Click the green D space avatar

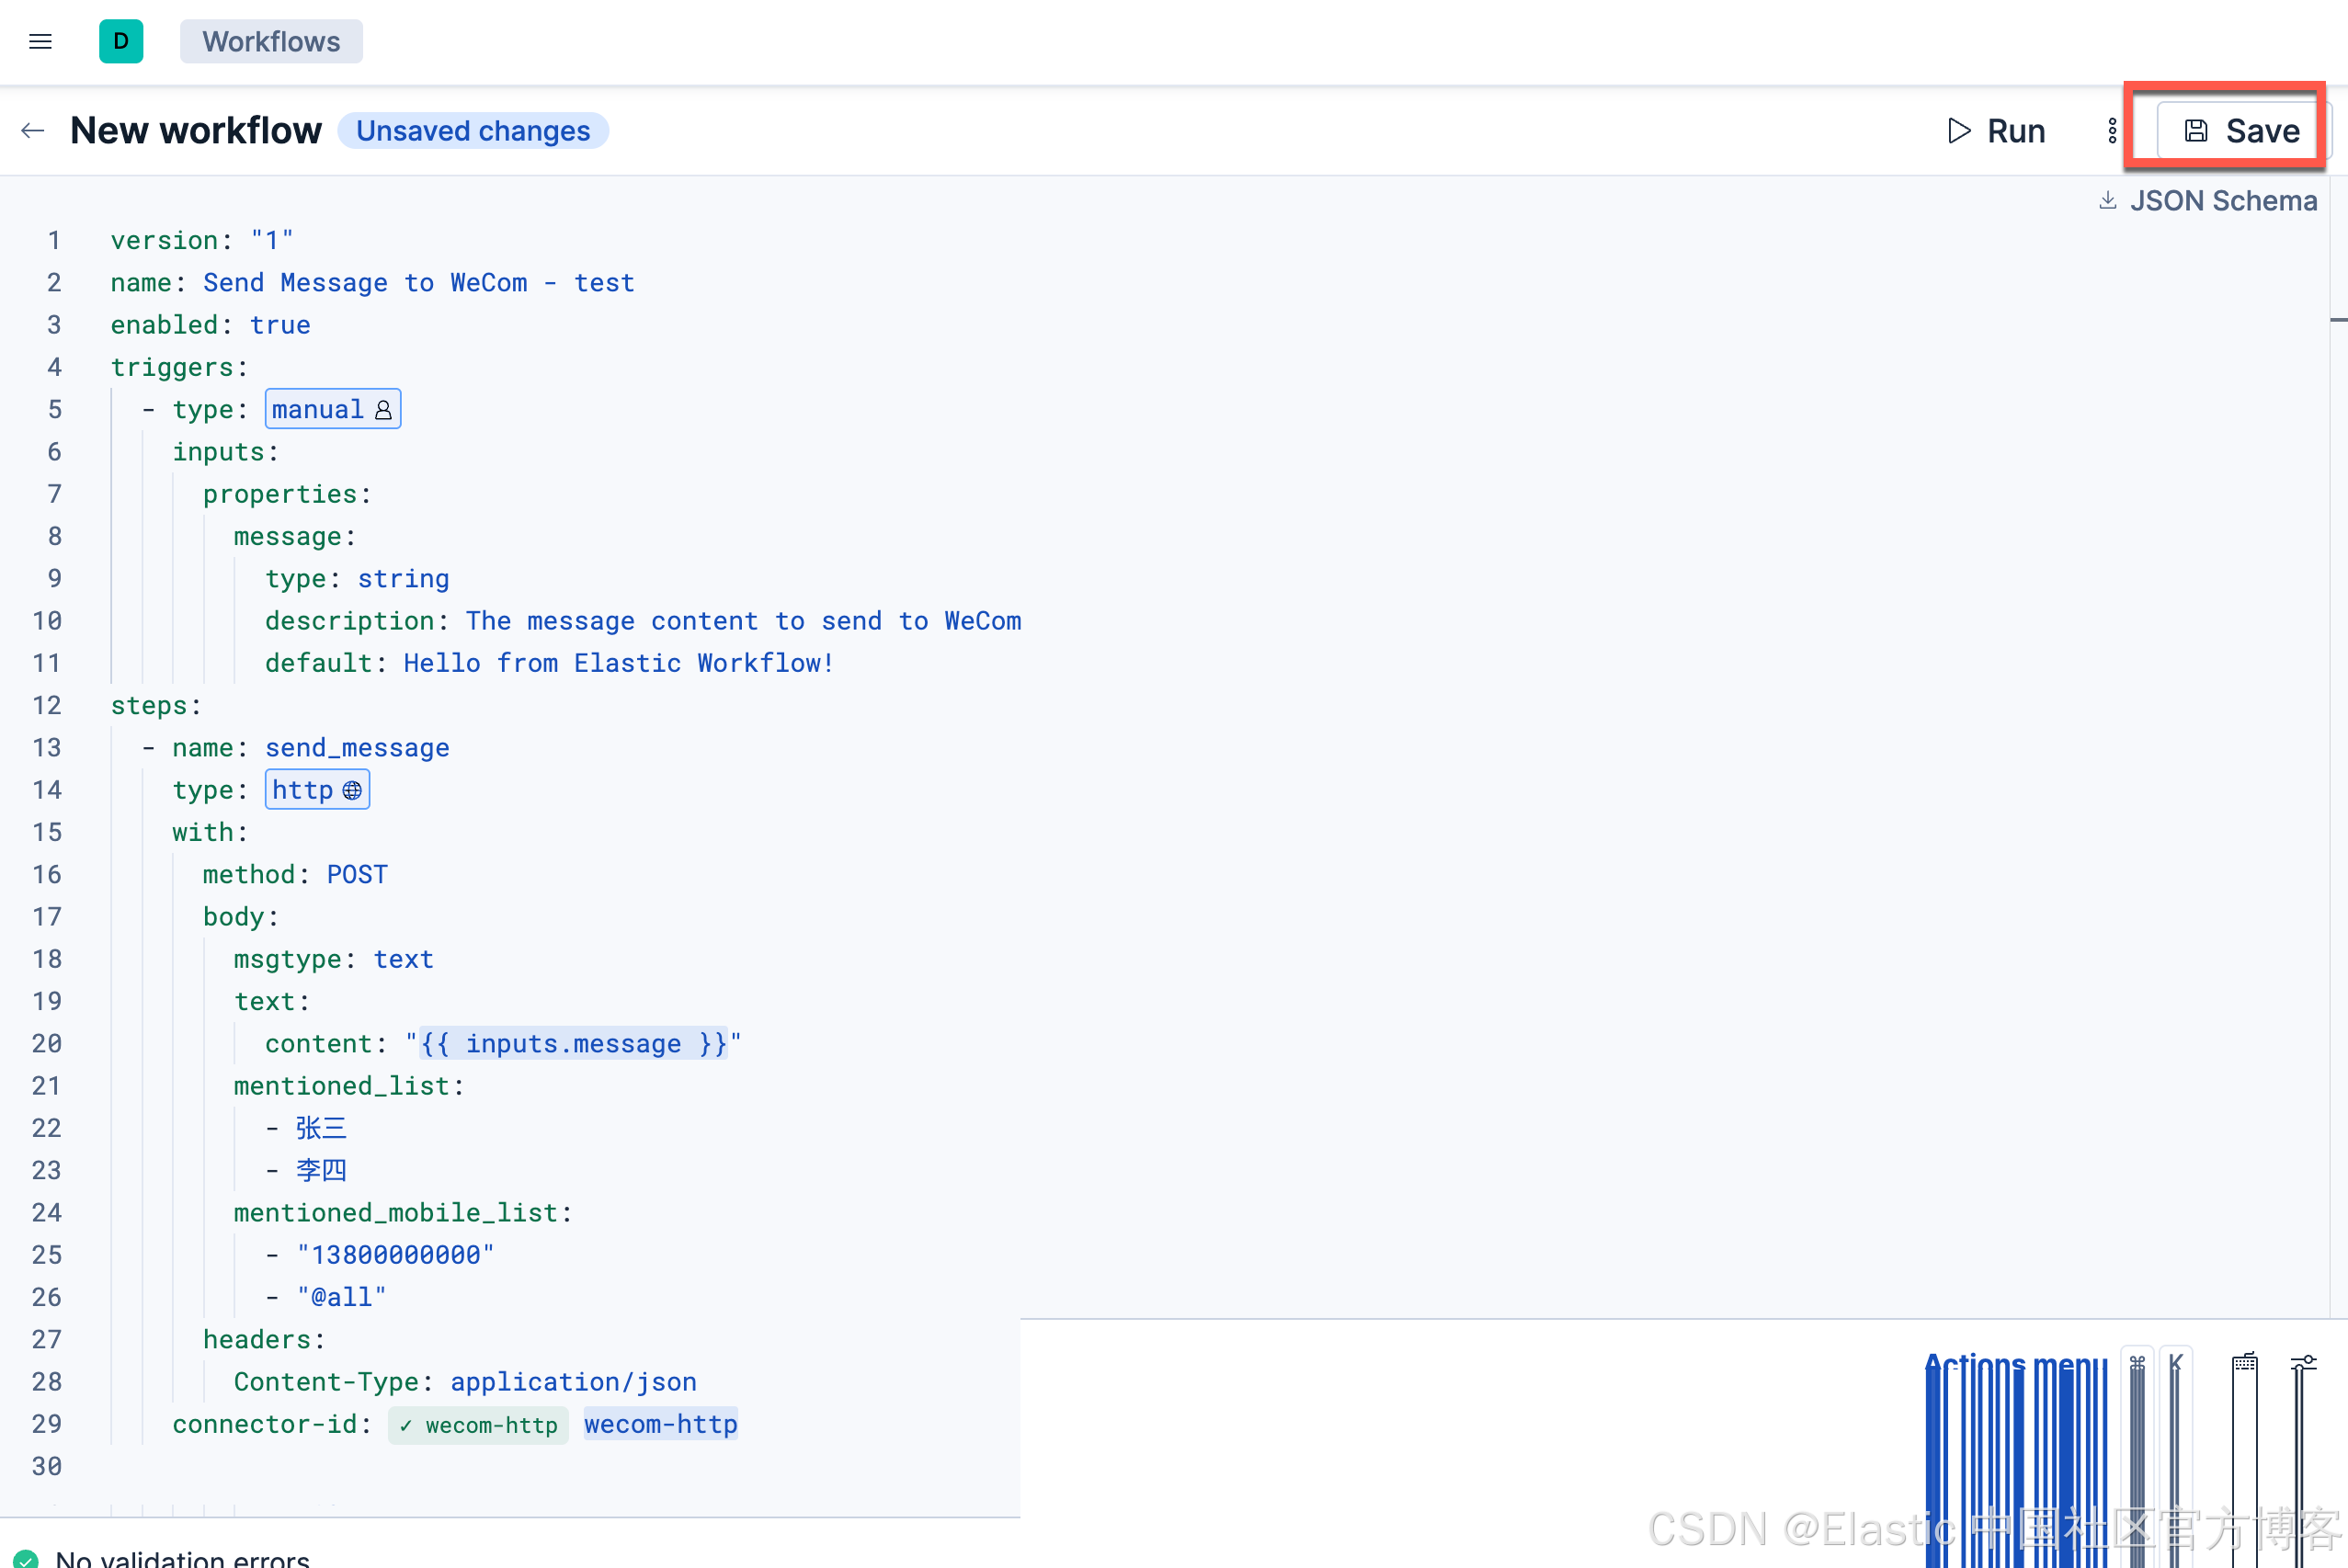click(x=121, y=41)
